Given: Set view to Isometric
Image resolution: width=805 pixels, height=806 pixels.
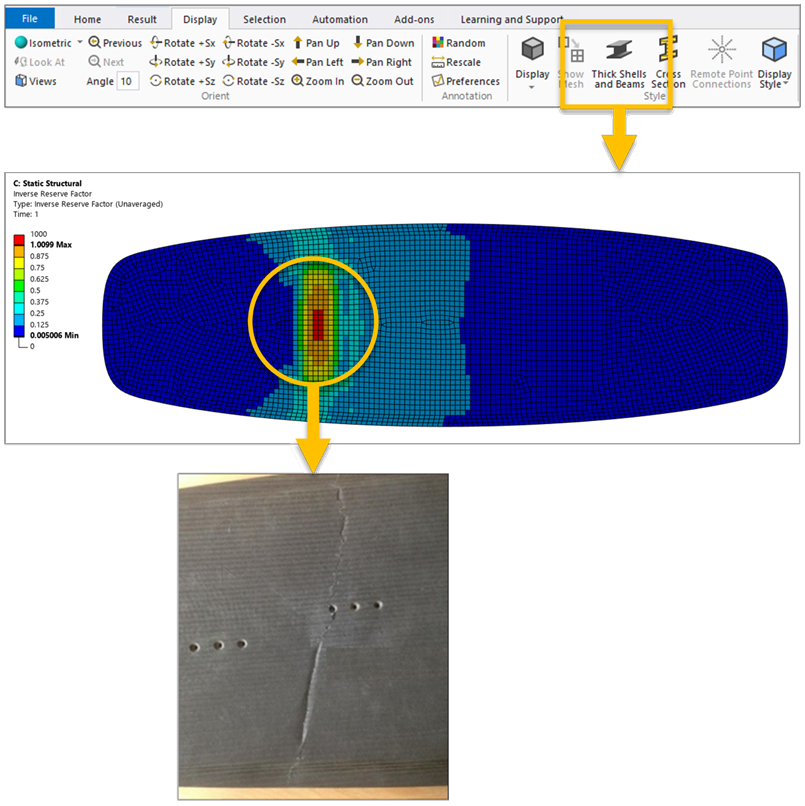Looking at the screenshot, I should click(43, 43).
